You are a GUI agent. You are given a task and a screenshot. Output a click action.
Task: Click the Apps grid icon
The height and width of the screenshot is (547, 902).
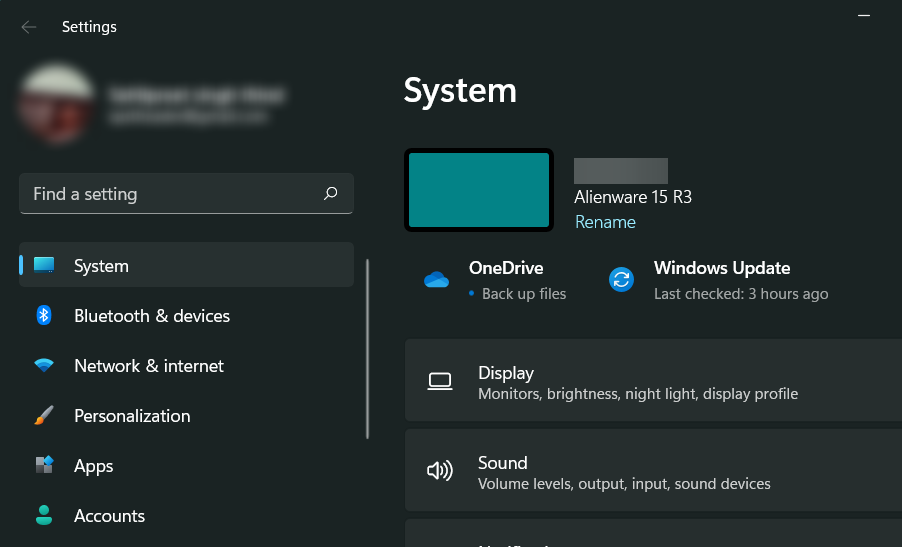tap(44, 465)
